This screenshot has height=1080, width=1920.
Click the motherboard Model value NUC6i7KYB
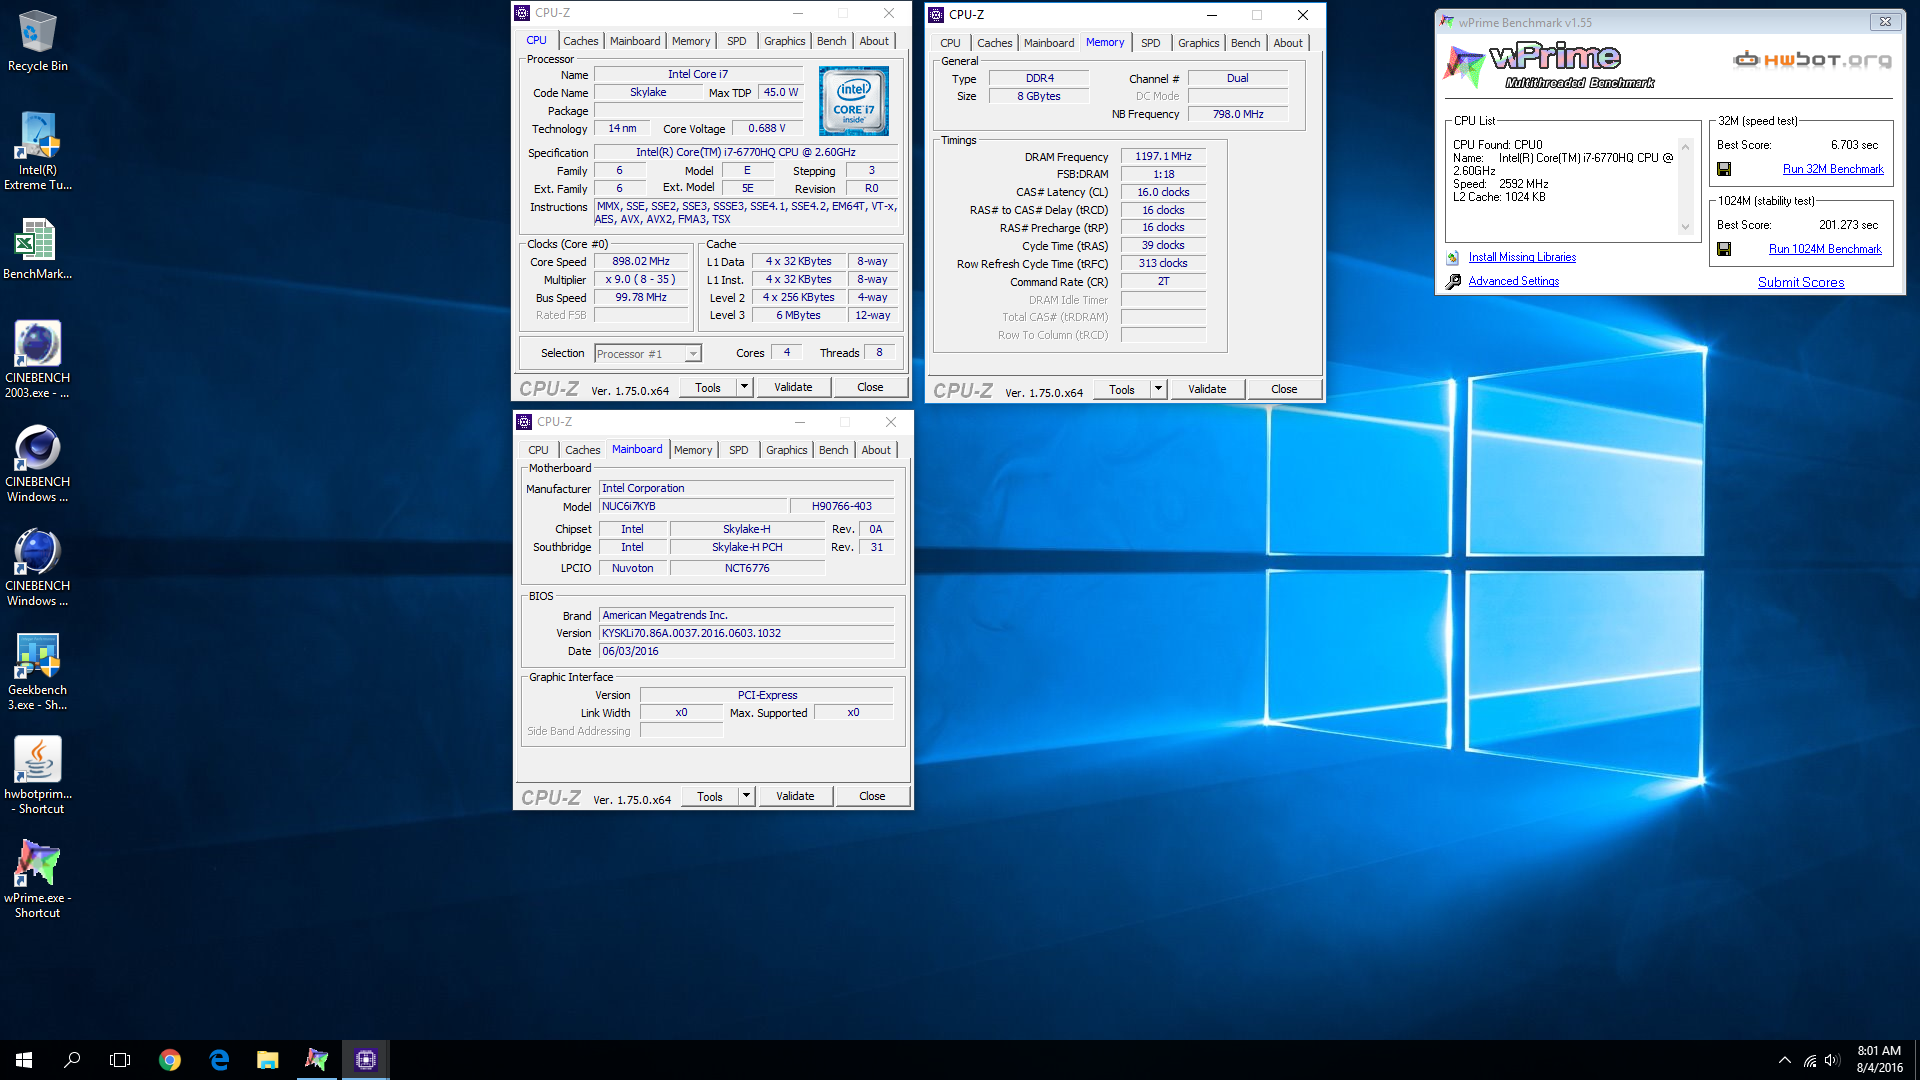(692, 506)
